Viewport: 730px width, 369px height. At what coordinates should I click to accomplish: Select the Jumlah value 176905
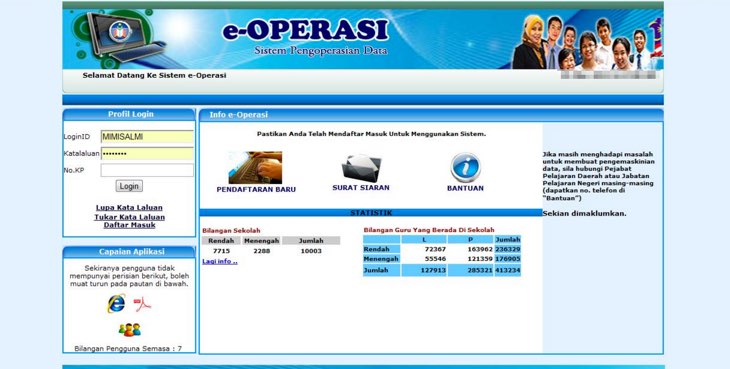(507, 259)
